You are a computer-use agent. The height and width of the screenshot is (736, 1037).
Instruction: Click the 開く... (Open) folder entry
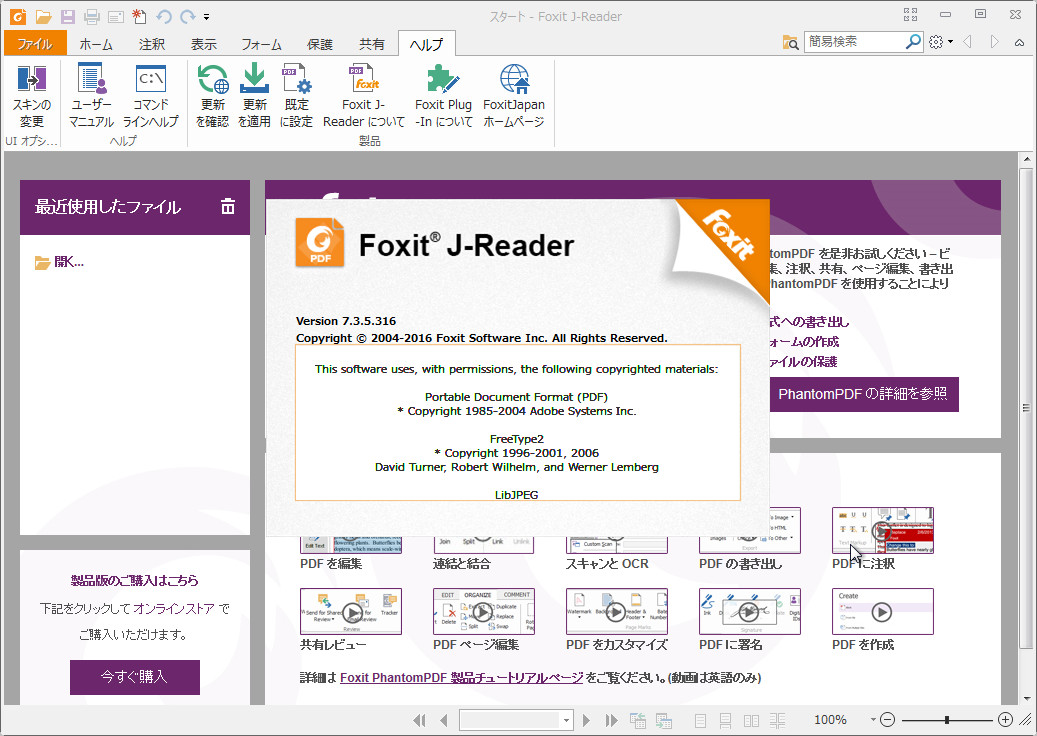click(60, 262)
